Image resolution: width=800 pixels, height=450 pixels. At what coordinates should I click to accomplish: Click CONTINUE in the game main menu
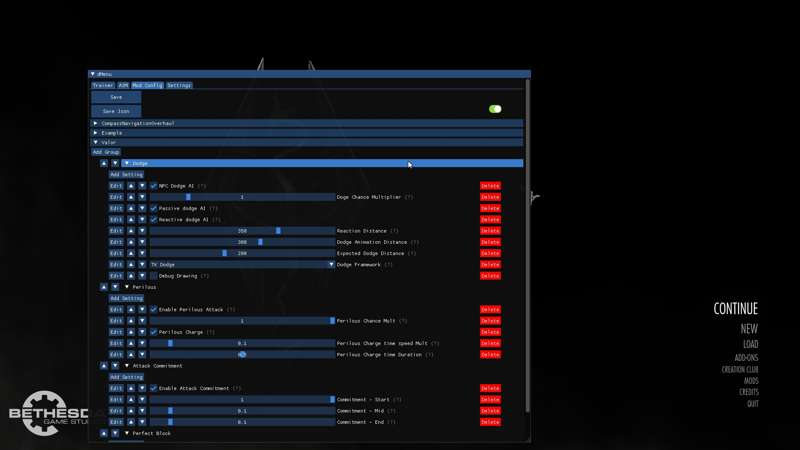click(x=735, y=309)
